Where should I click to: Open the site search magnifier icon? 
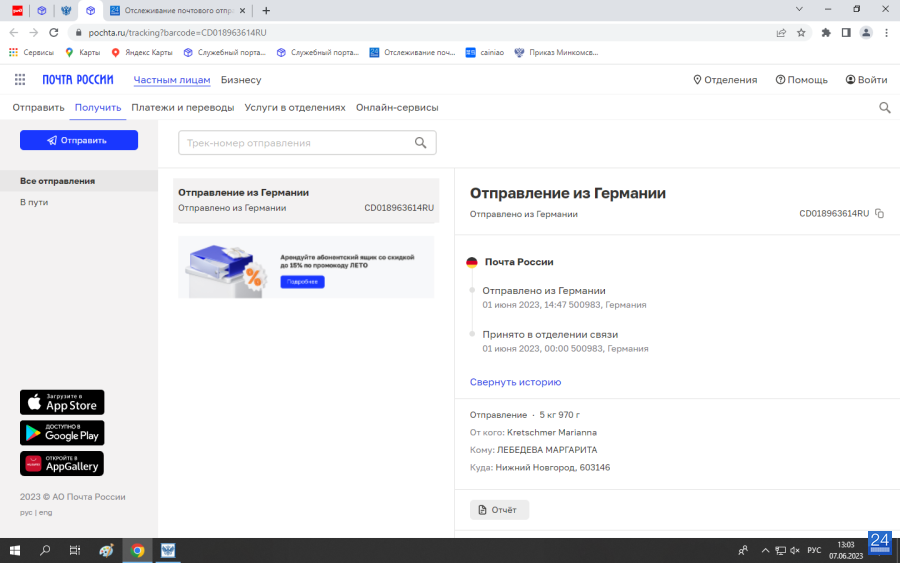pos(885,107)
